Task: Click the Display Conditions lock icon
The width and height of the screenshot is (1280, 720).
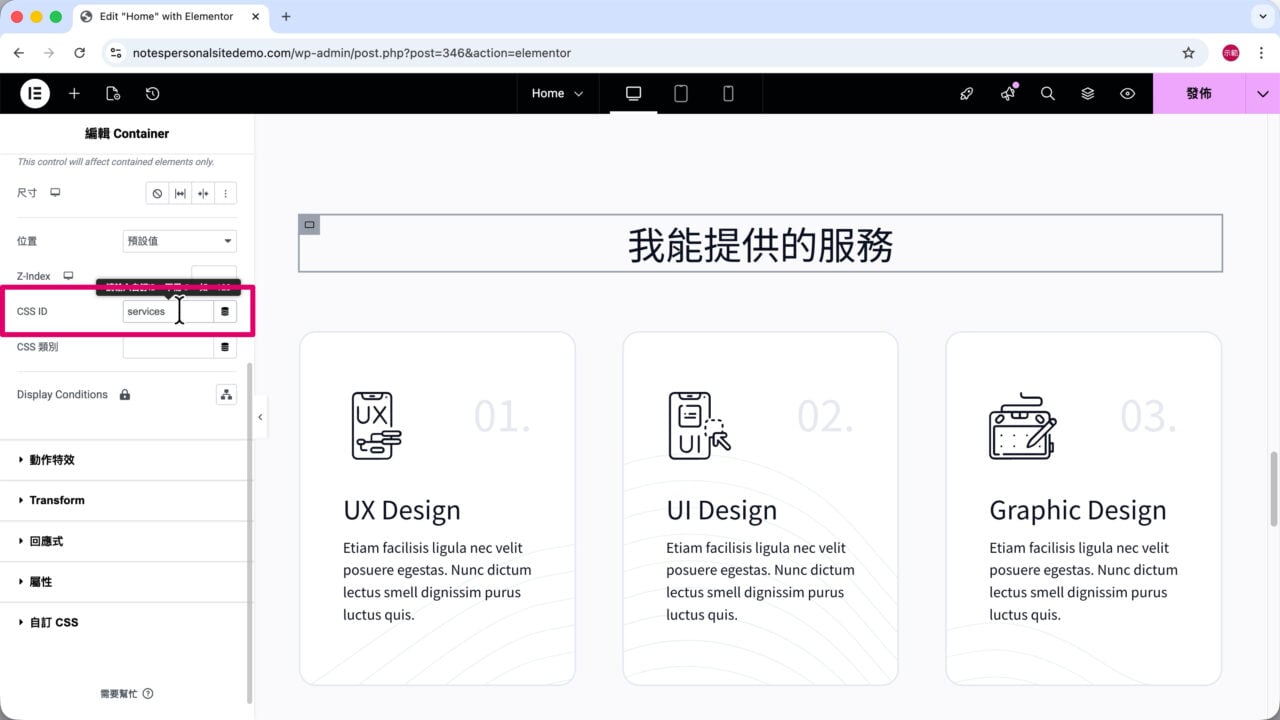Action: tap(125, 394)
